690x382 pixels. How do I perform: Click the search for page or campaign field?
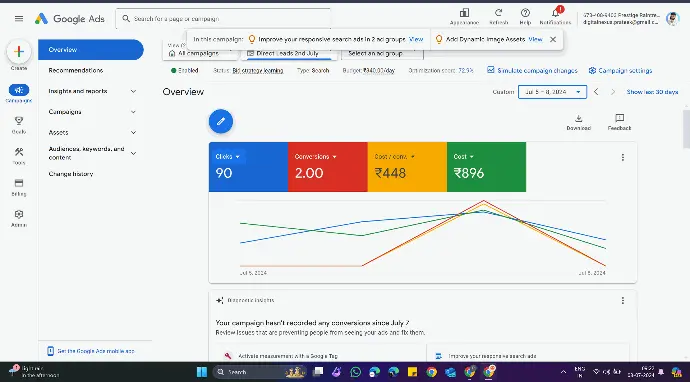[x=224, y=18]
